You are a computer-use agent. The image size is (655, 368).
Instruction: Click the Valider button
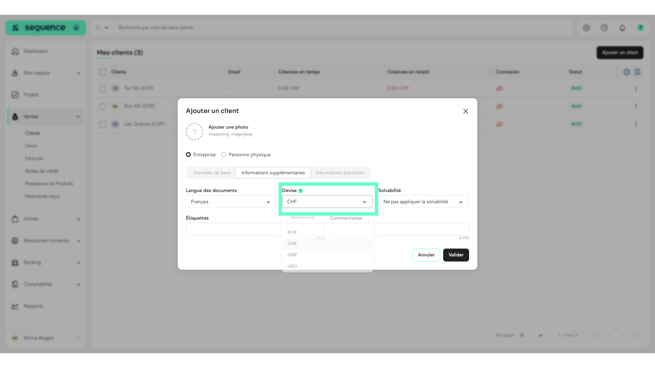pyautogui.click(x=456, y=255)
